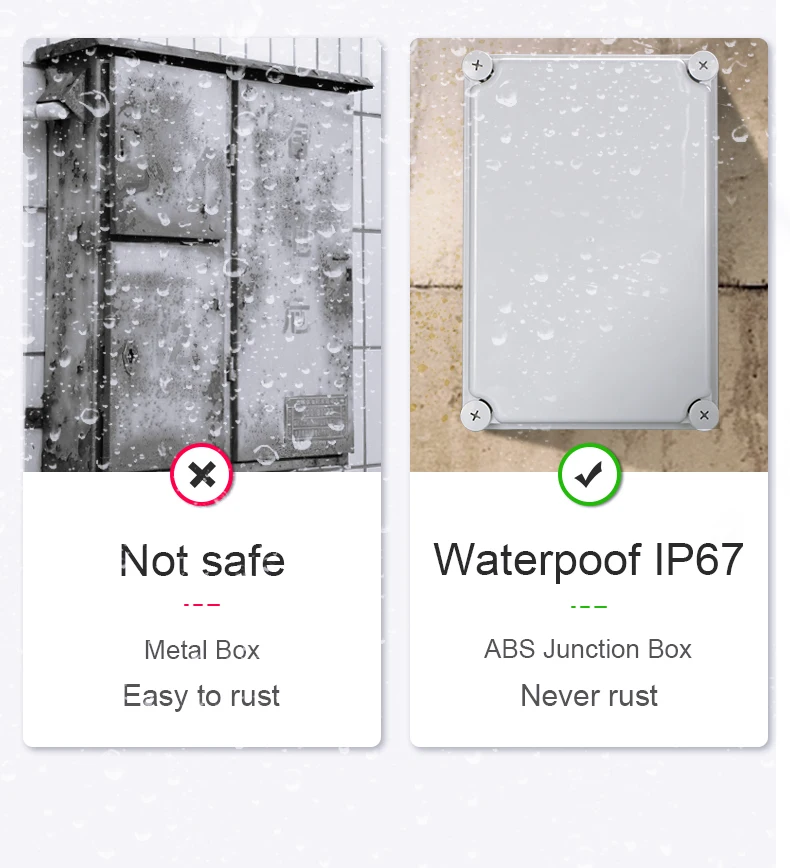Click the top-left screw on ABS box
This screenshot has height=868, width=790.
coord(477,66)
